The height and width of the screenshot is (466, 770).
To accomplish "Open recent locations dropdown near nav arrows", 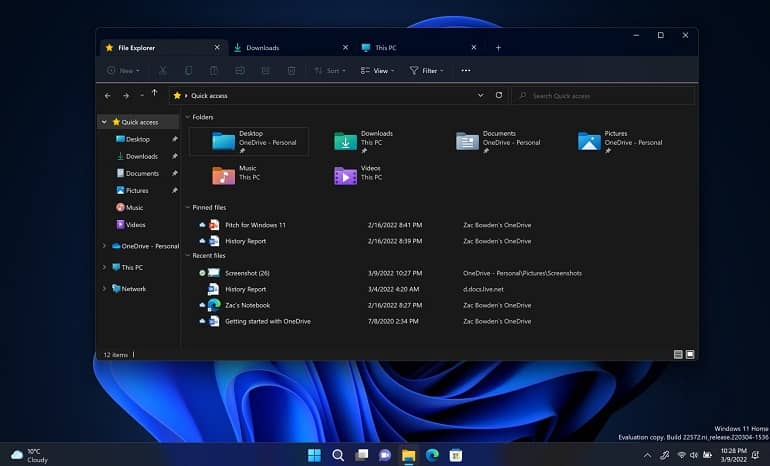I will click(141, 96).
